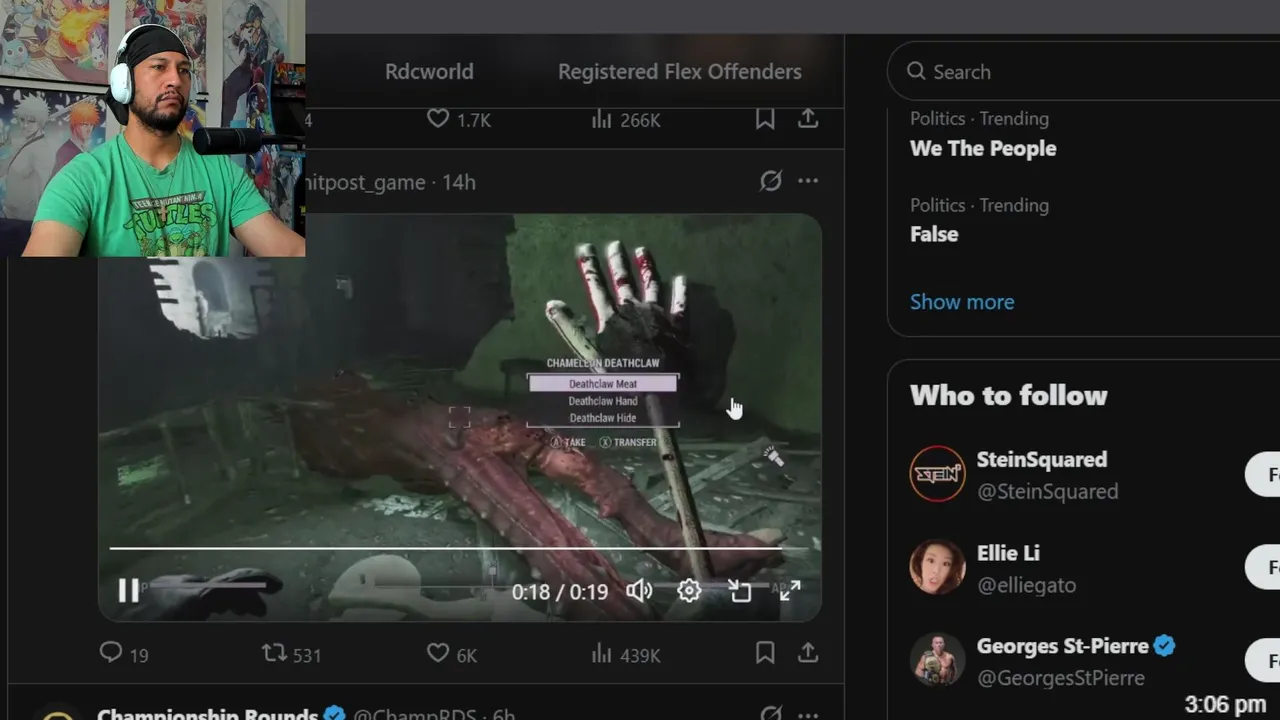Click the search magnifier icon
This screenshot has width=1280, height=720.
tap(916, 71)
